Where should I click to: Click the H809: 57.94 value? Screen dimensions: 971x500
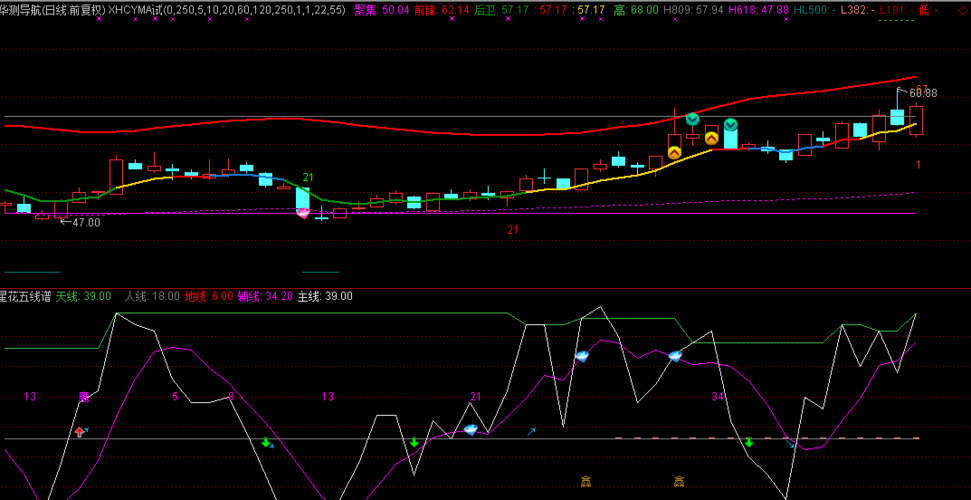(693, 10)
